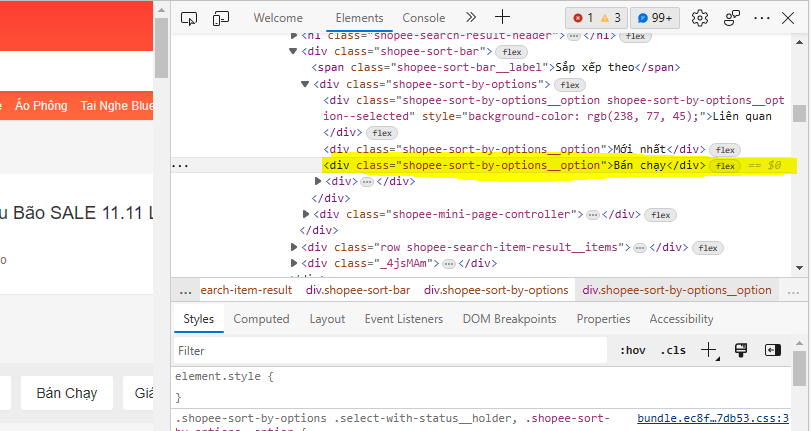The height and width of the screenshot is (431, 811).
Task: Open the errors and warnings counter
Action: click(x=596, y=18)
